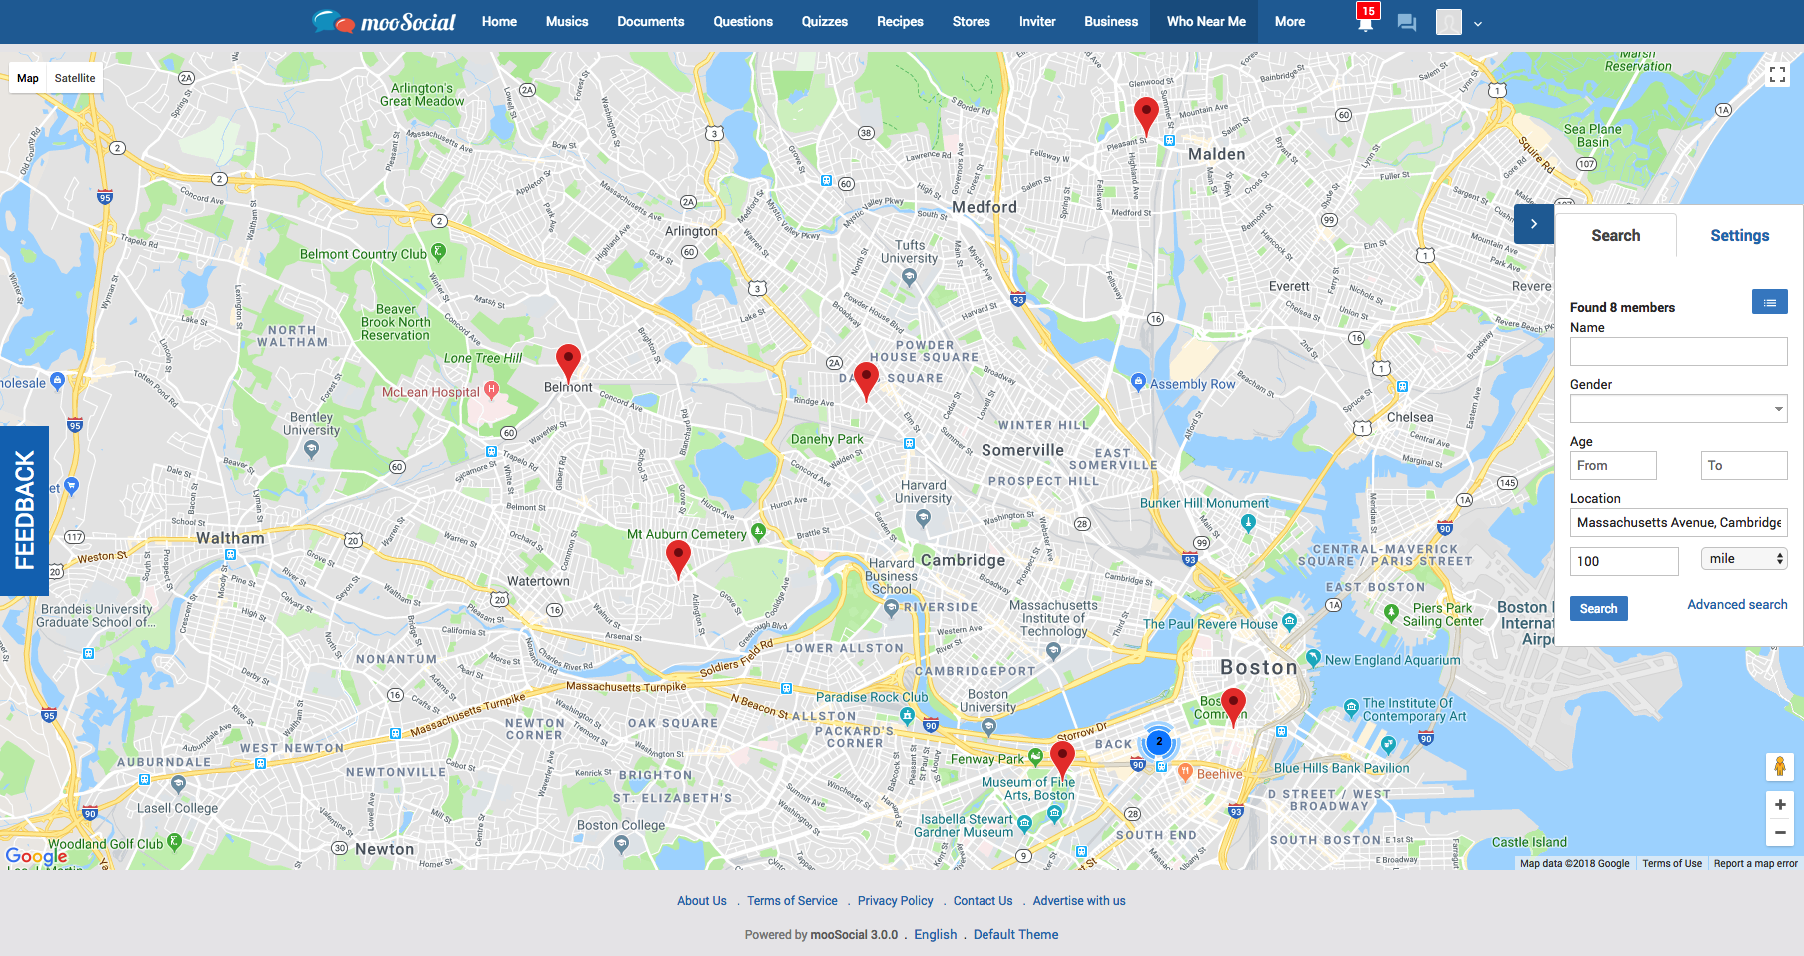Click the Bunker Hill Monument marker
This screenshot has width=1804, height=956.
(x=1248, y=521)
